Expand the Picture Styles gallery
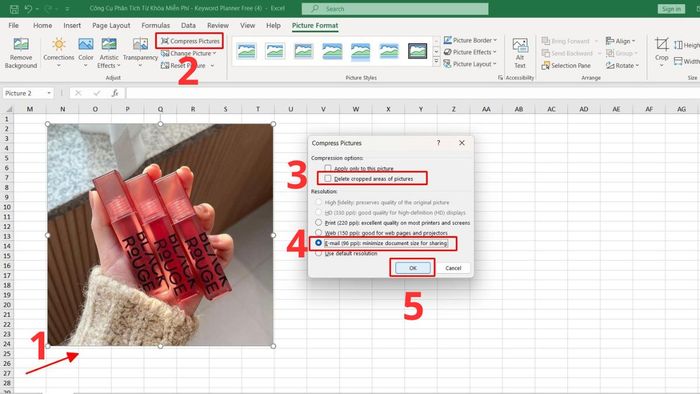Screen dimensions: 700x394 coord(436,62)
